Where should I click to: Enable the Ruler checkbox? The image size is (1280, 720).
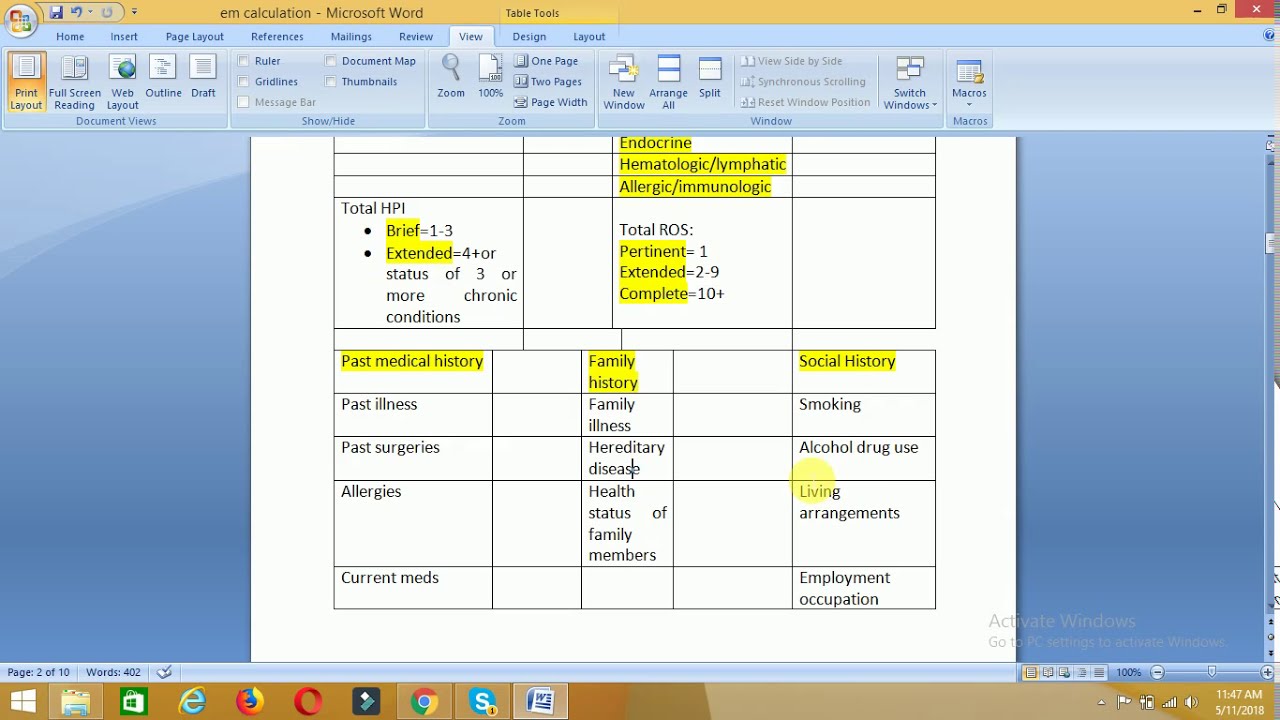point(243,61)
